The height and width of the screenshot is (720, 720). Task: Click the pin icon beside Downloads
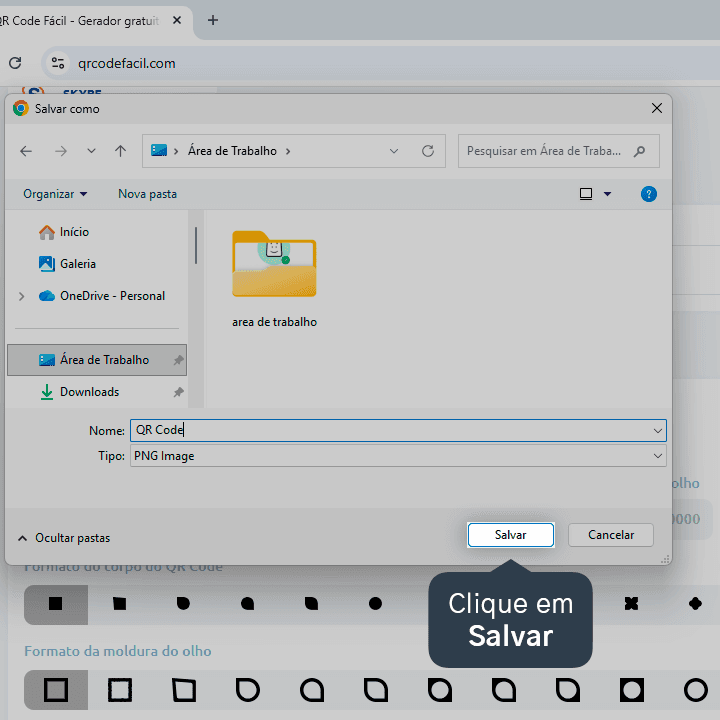[178, 392]
